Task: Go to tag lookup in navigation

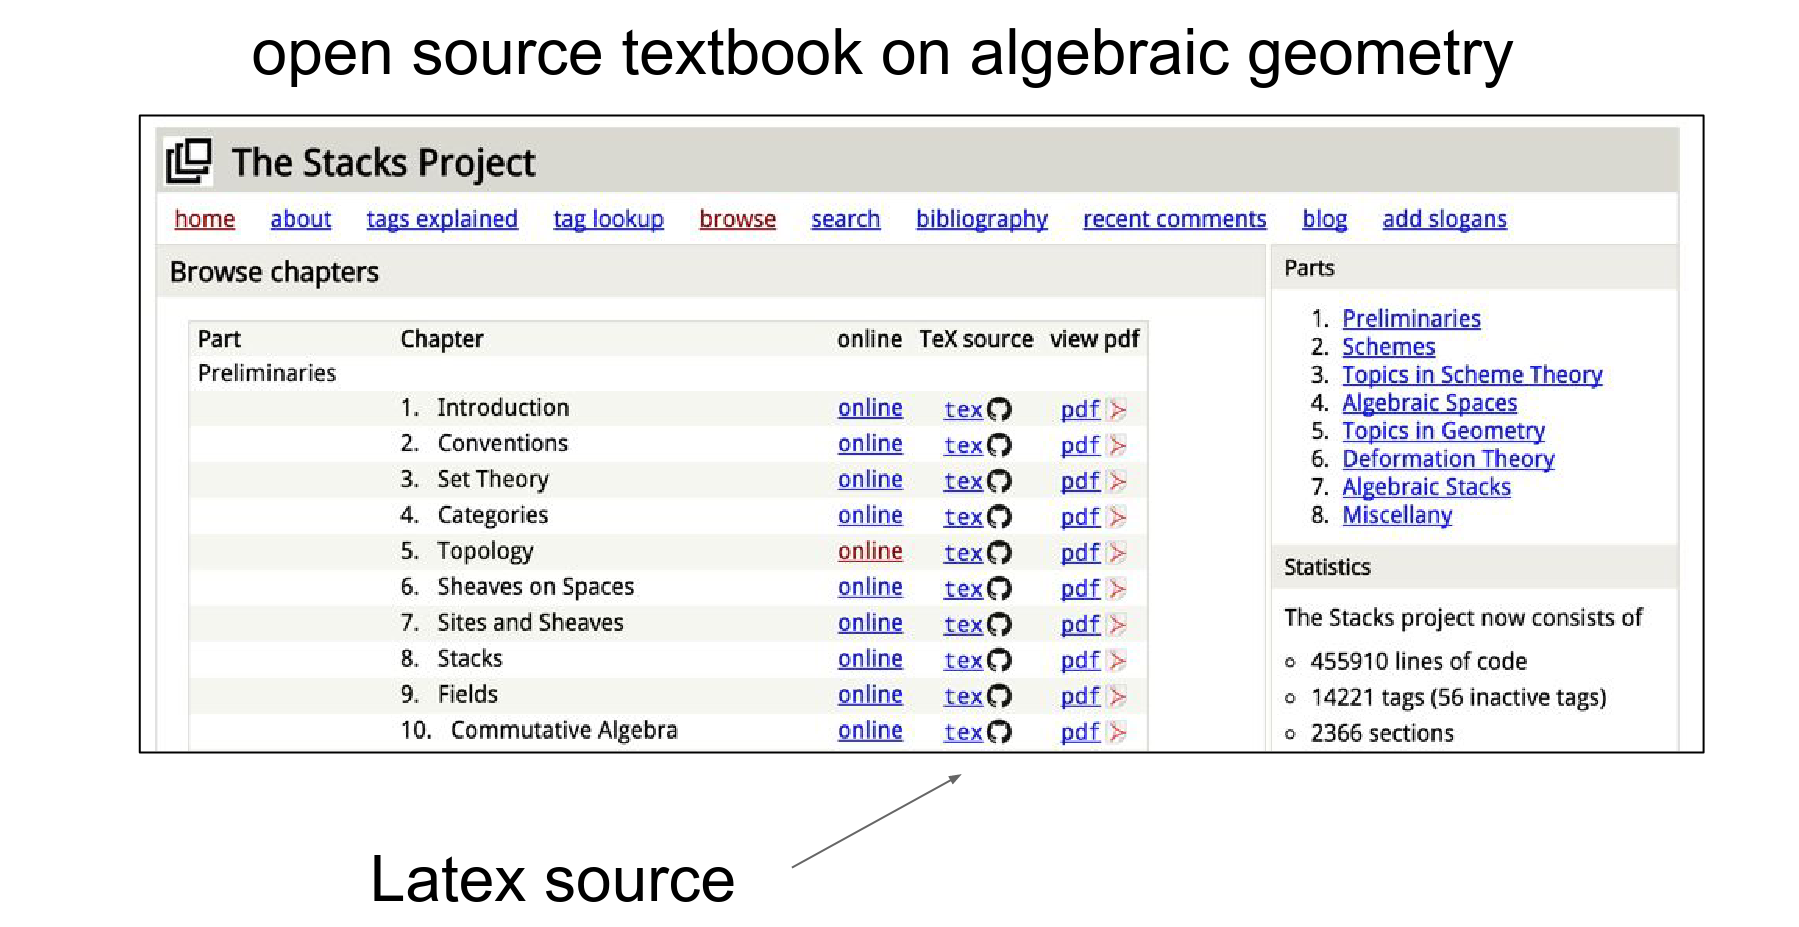Action: point(608,219)
